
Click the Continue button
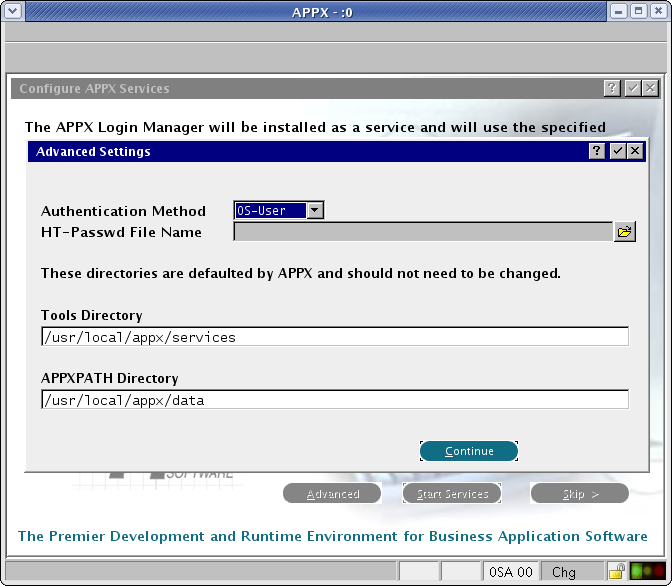click(x=469, y=451)
